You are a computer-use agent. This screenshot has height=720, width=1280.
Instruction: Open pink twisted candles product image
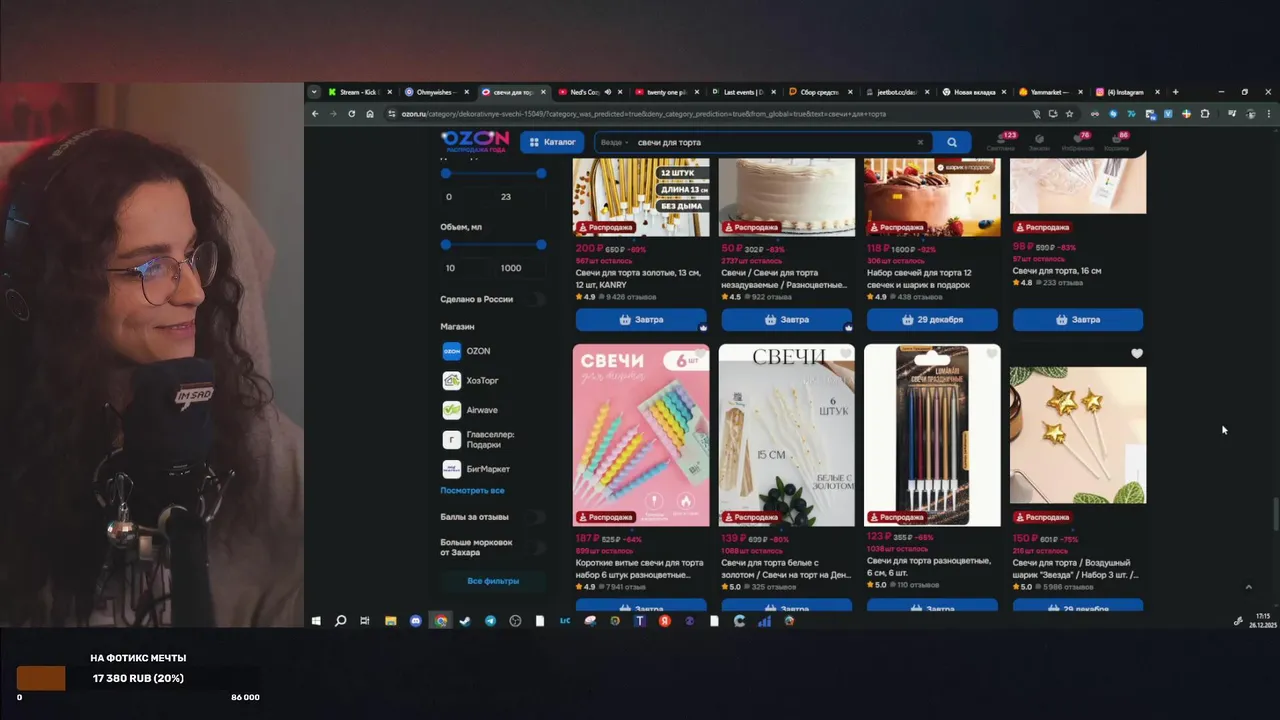[x=641, y=435]
